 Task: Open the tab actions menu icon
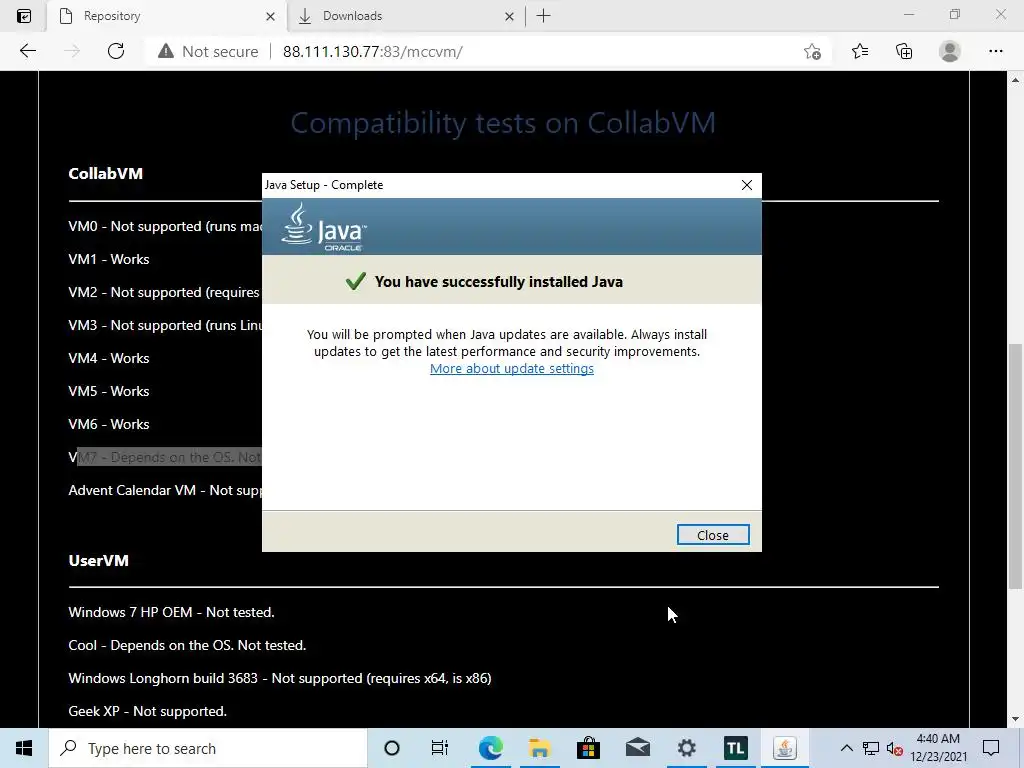[x=24, y=16]
